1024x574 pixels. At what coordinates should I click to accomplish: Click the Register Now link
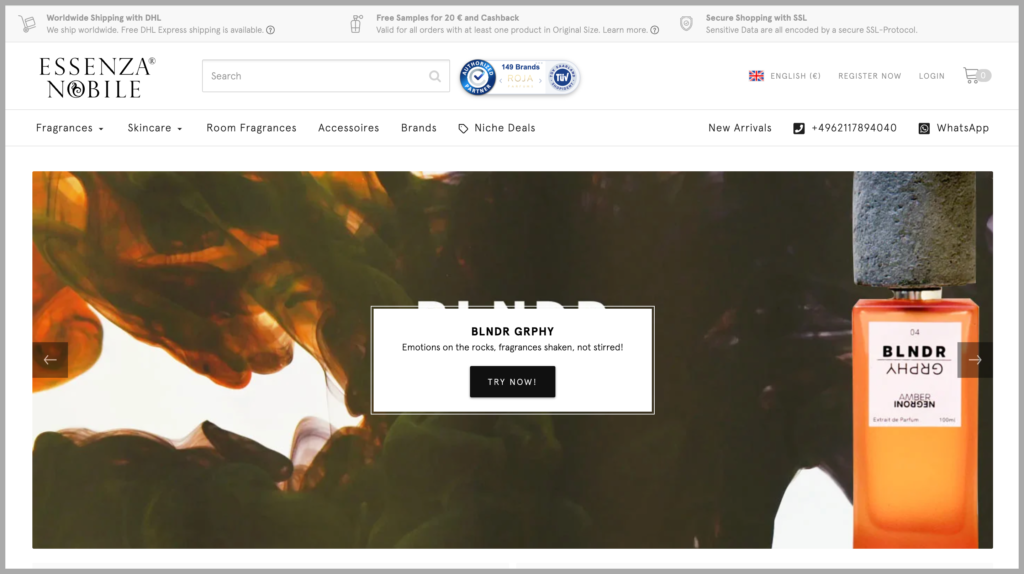(869, 76)
